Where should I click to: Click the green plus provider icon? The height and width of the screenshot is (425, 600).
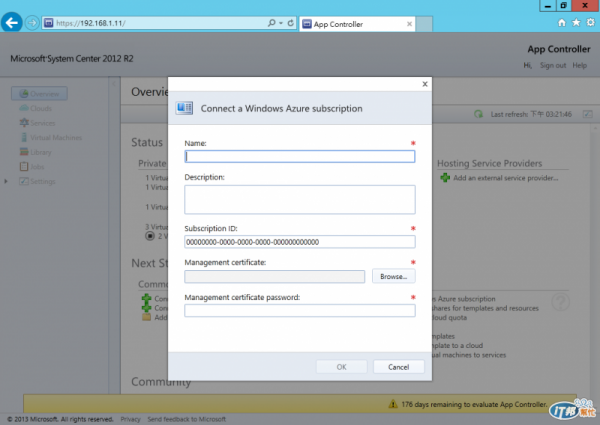445,177
